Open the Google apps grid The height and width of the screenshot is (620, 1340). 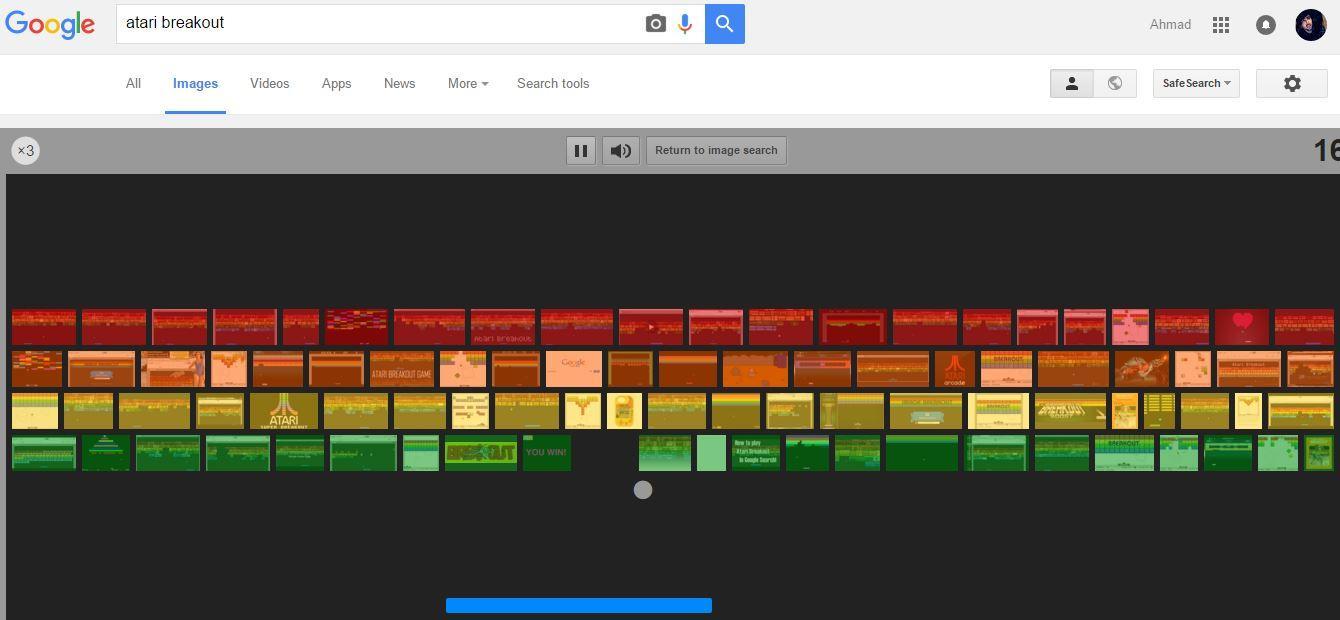pyautogui.click(x=1221, y=25)
